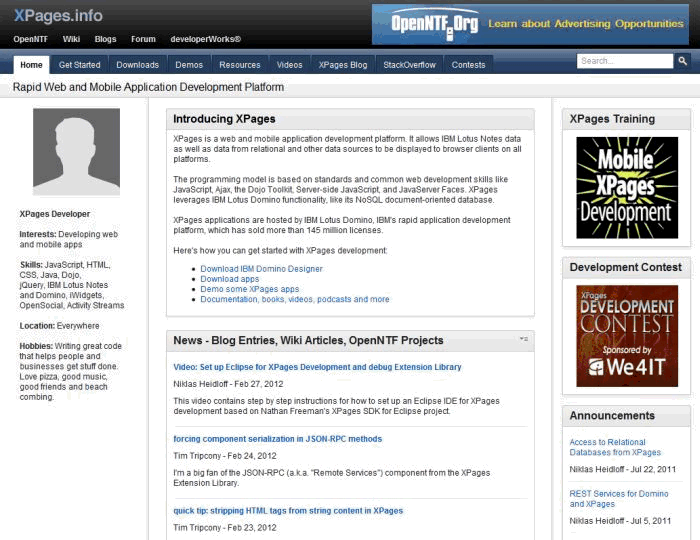This screenshot has height=540, width=700.
Task: Click Niklas Heidloff - Jul 5, 2011 byline
Action: 620,521
